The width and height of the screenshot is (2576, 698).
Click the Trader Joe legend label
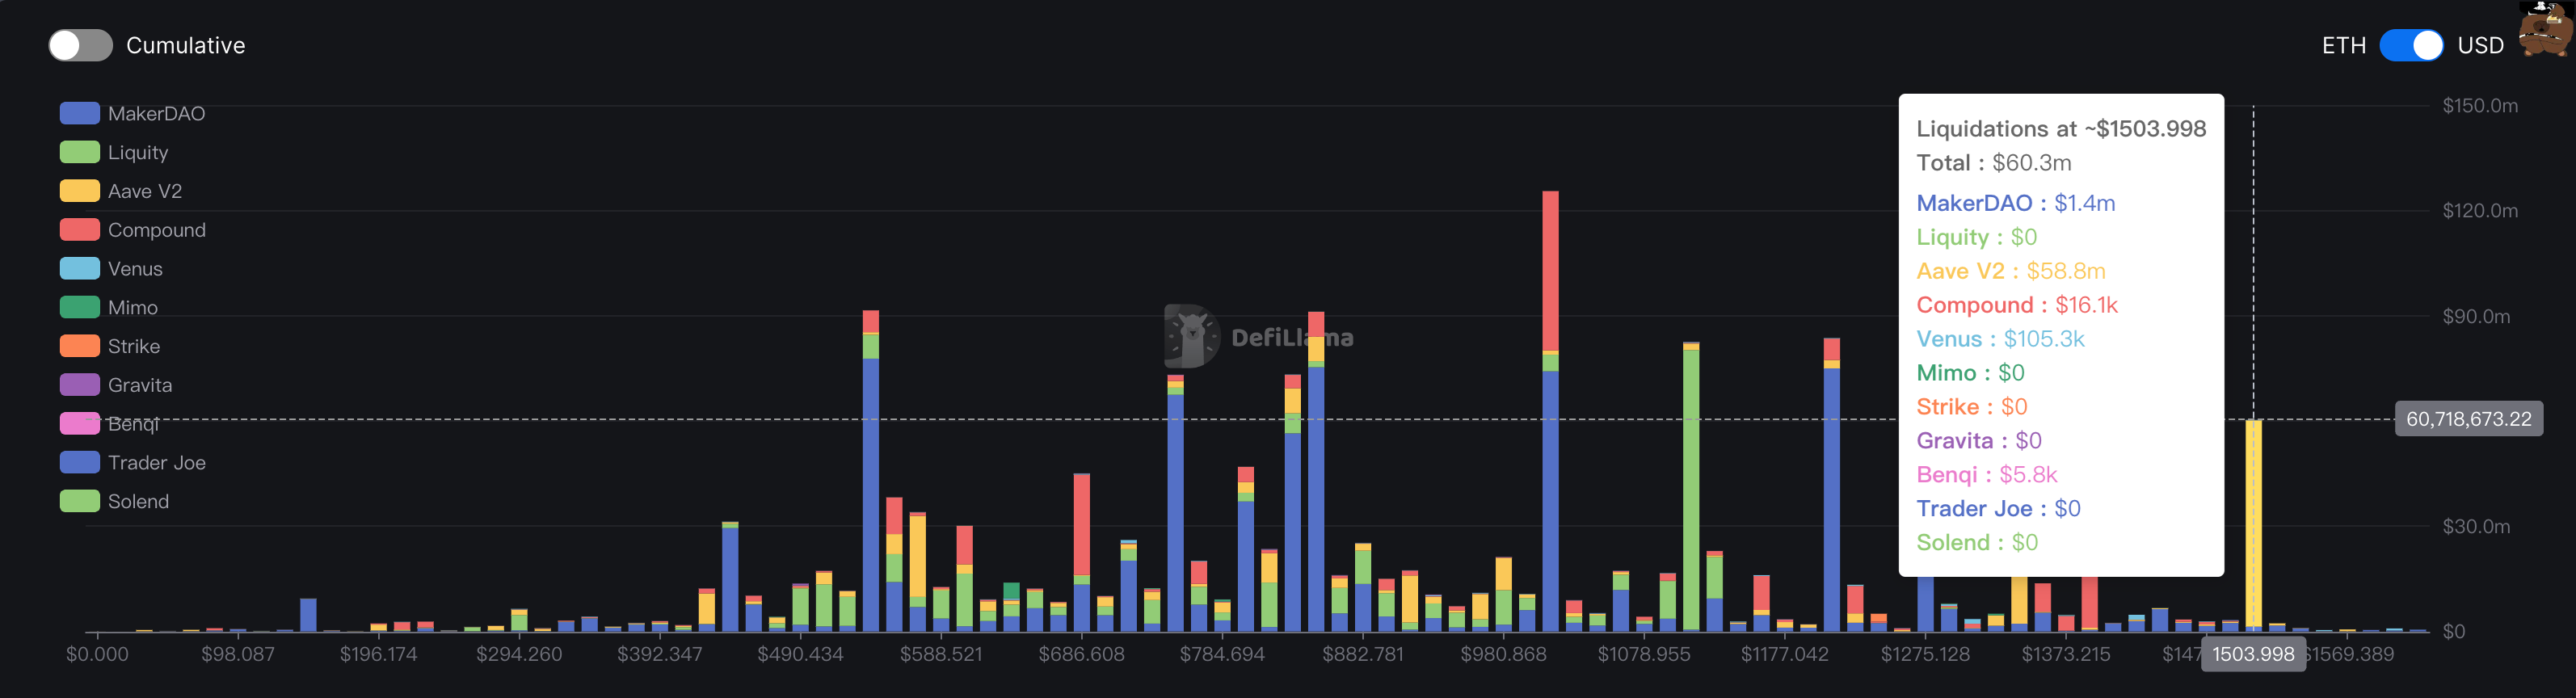point(157,463)
